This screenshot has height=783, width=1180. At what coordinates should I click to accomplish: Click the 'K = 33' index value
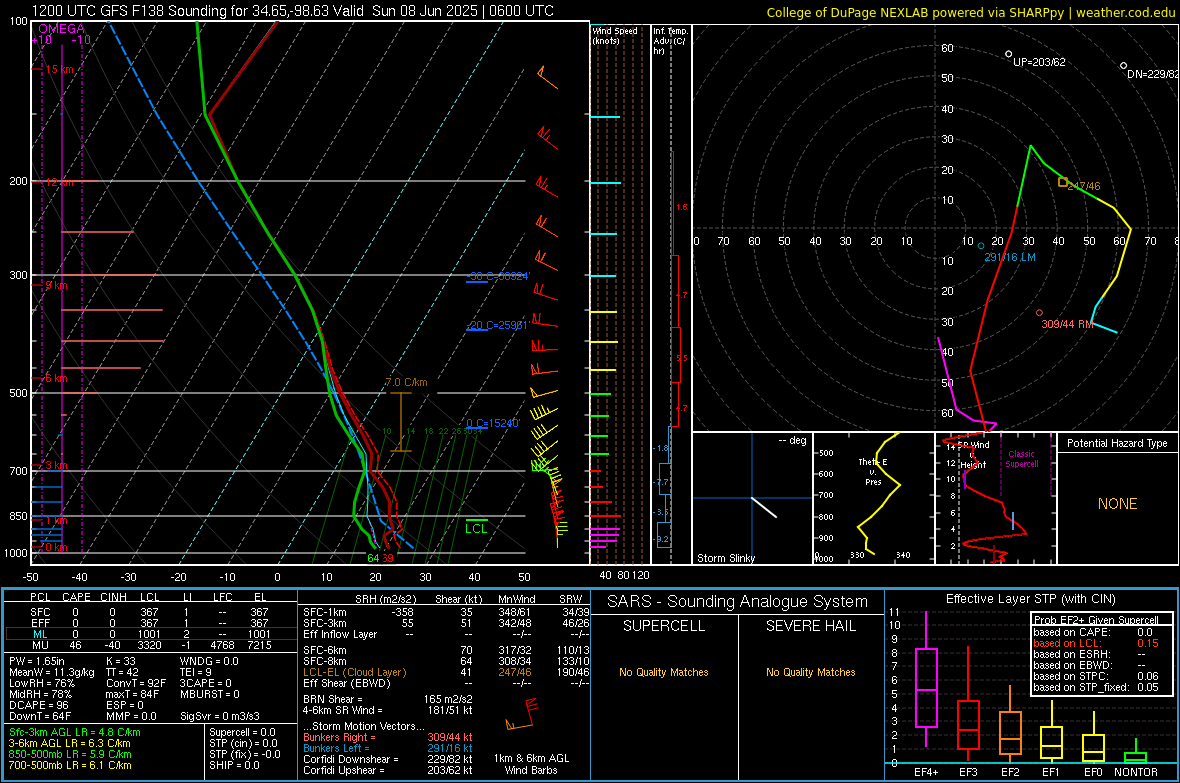tap(121, 661)
